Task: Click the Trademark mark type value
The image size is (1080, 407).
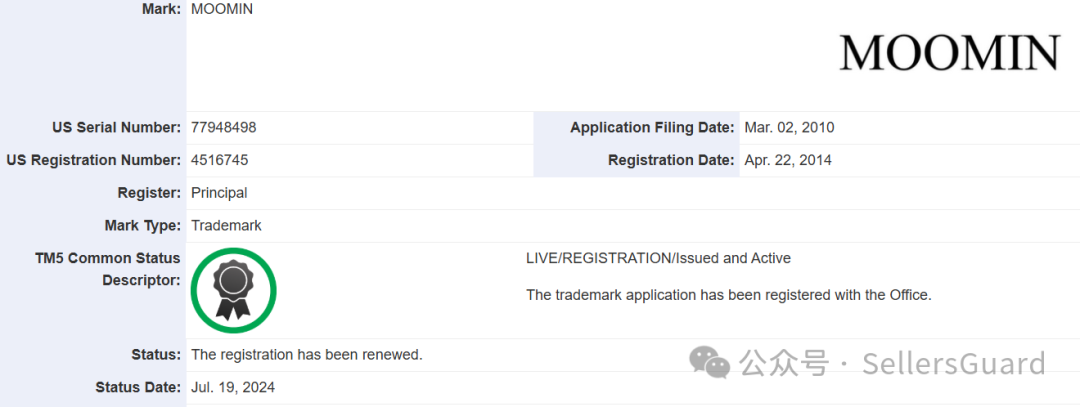Action: pyautogui.click(x=226, y=225)
